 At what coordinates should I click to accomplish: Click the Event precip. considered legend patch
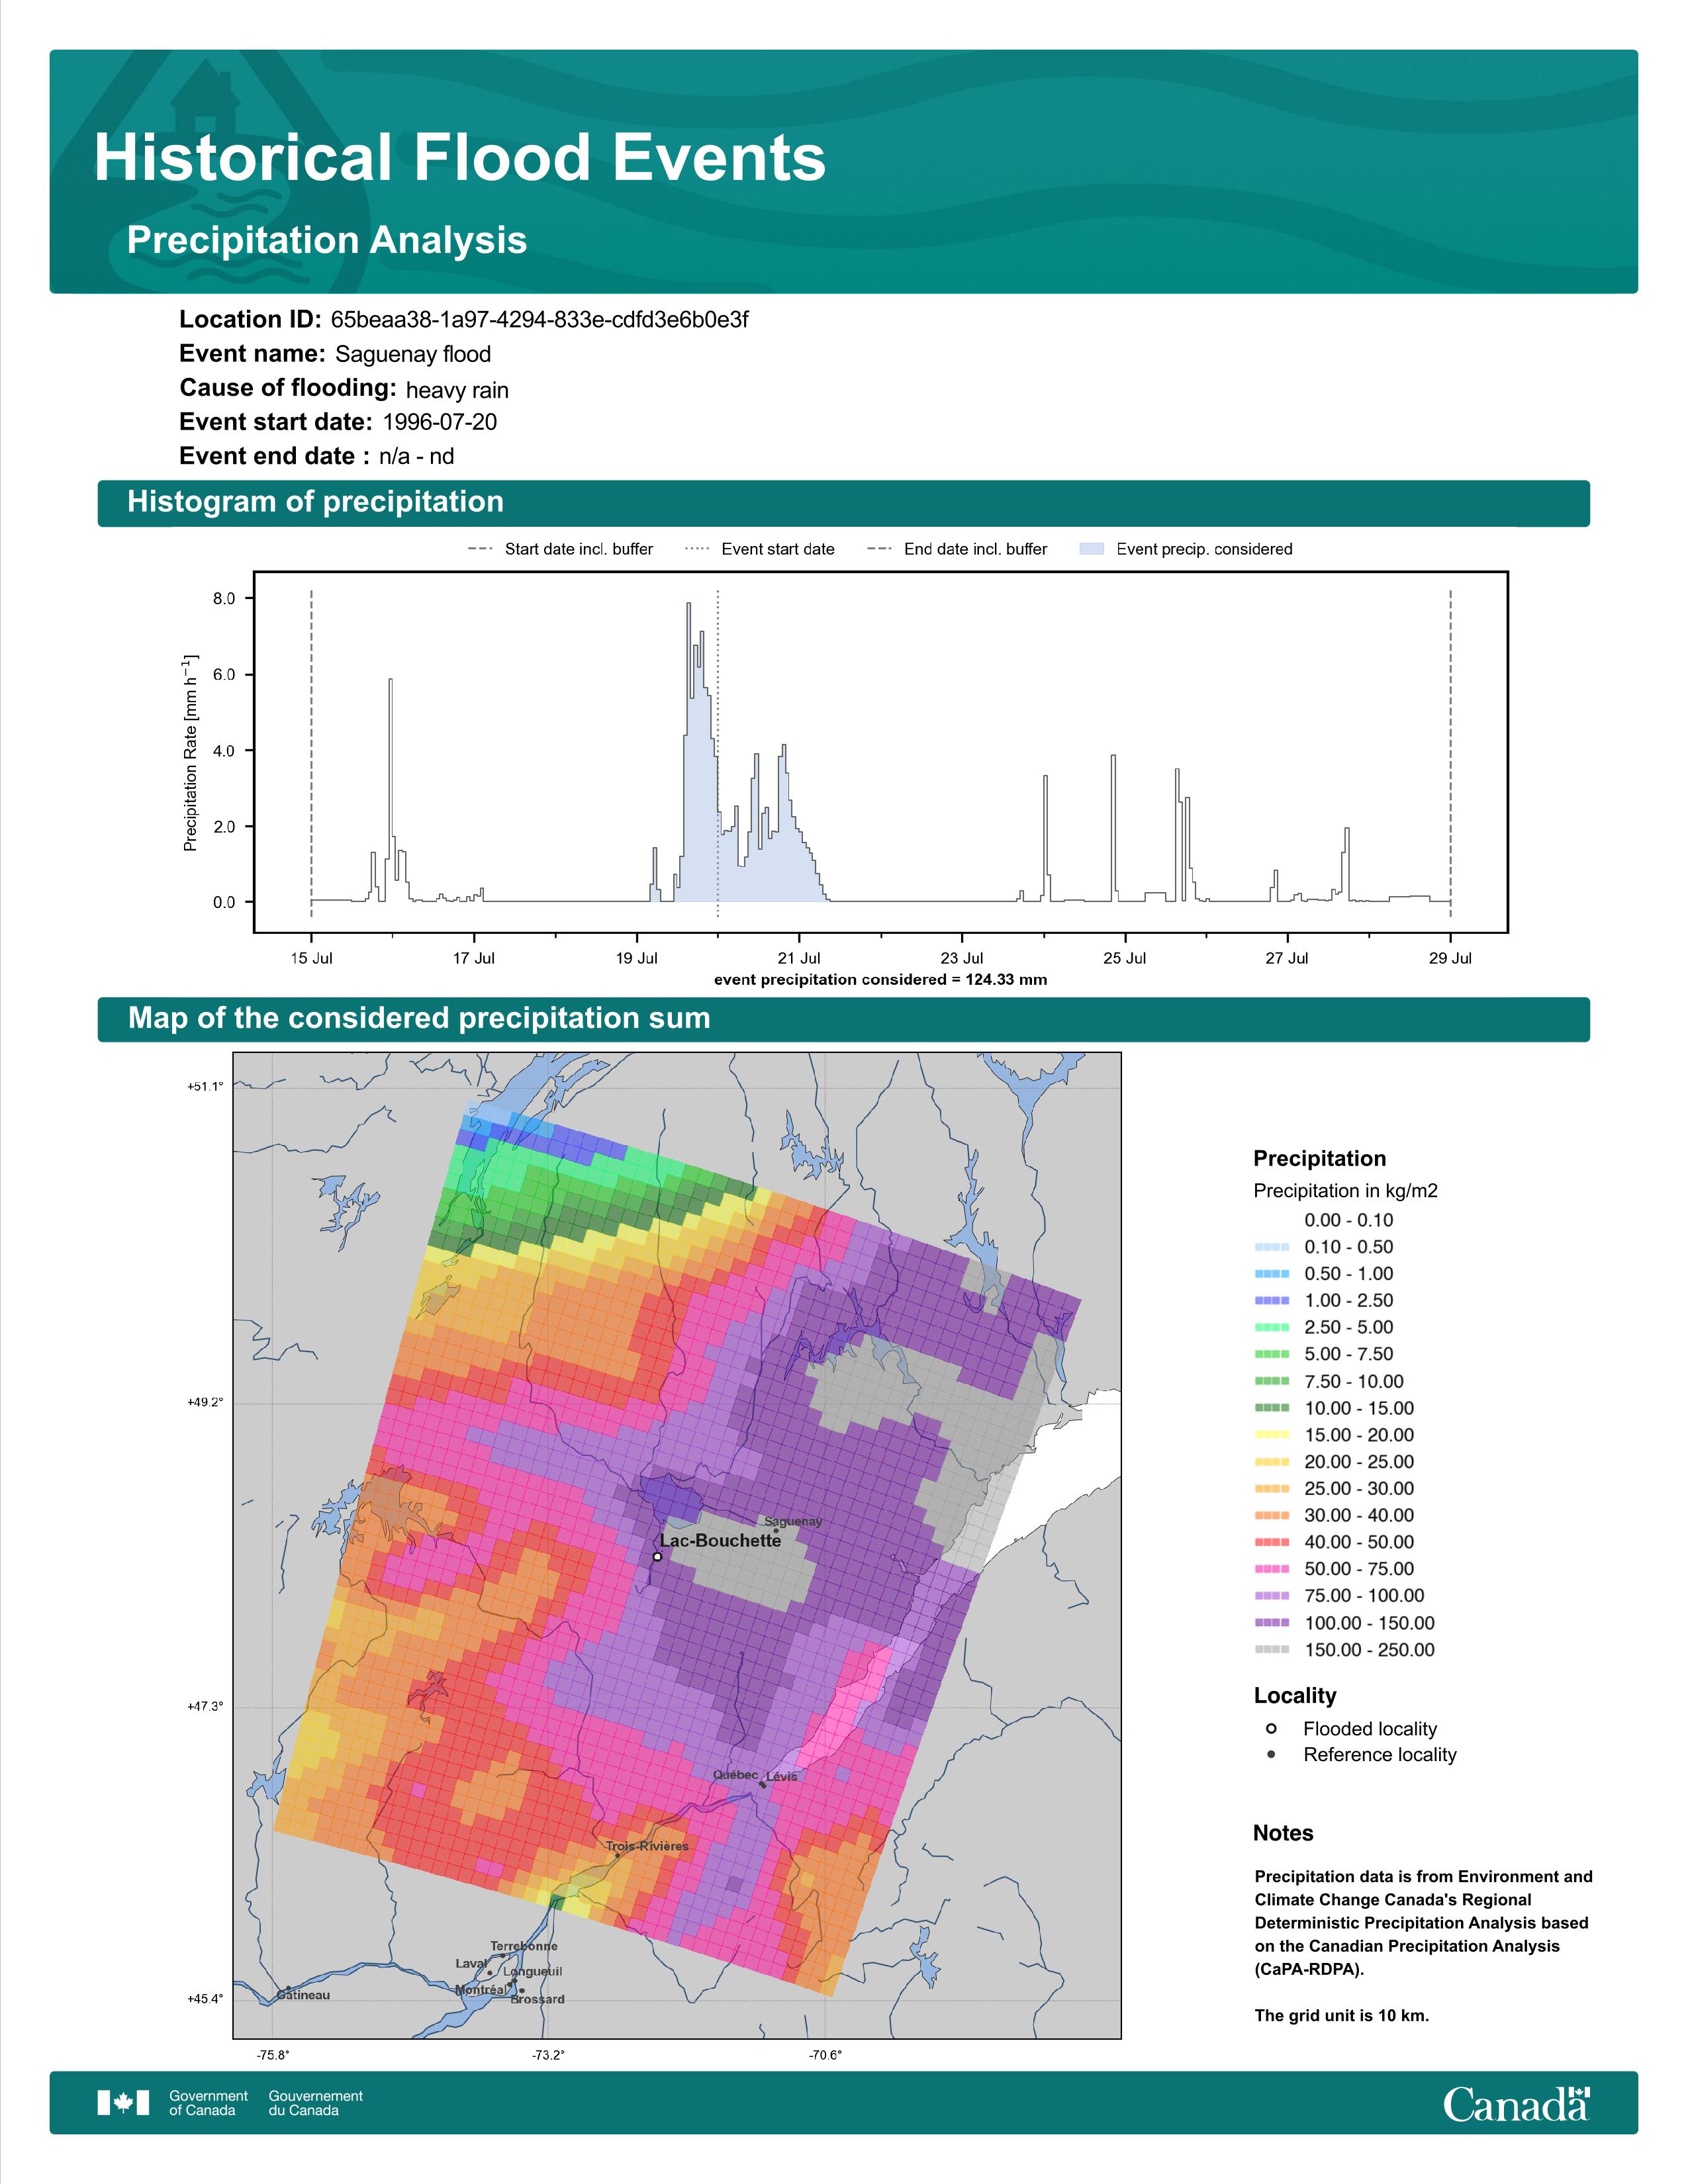point(1092,549)
